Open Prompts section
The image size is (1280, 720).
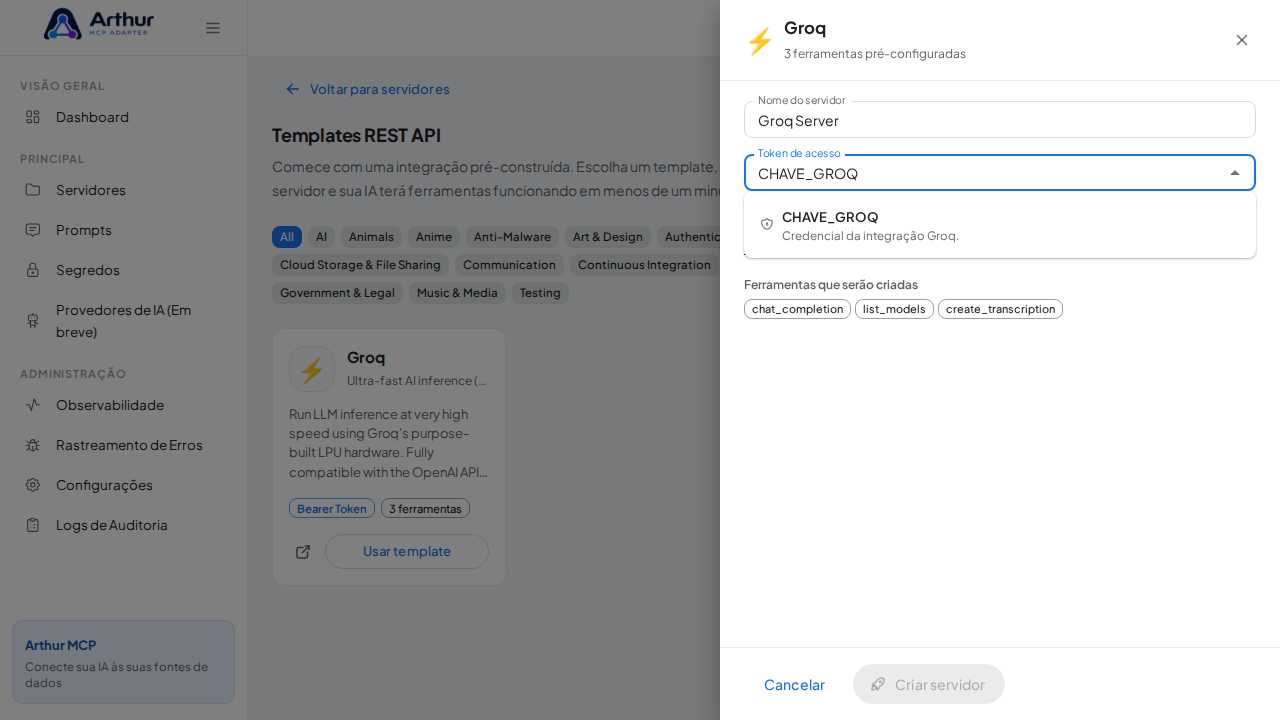[124, 230]
